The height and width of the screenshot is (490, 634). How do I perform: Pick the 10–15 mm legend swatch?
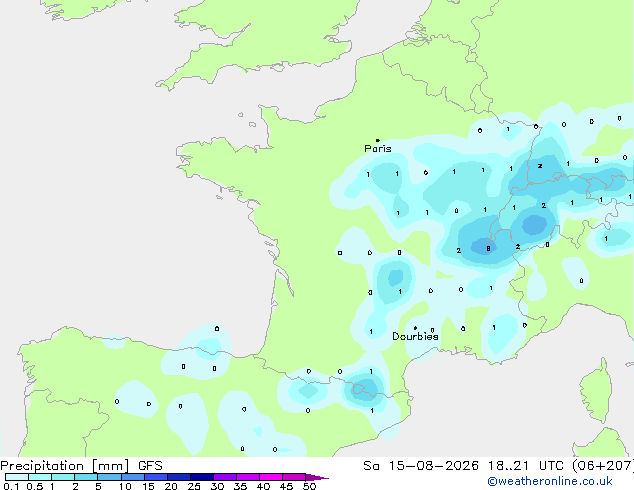[133, 477]
